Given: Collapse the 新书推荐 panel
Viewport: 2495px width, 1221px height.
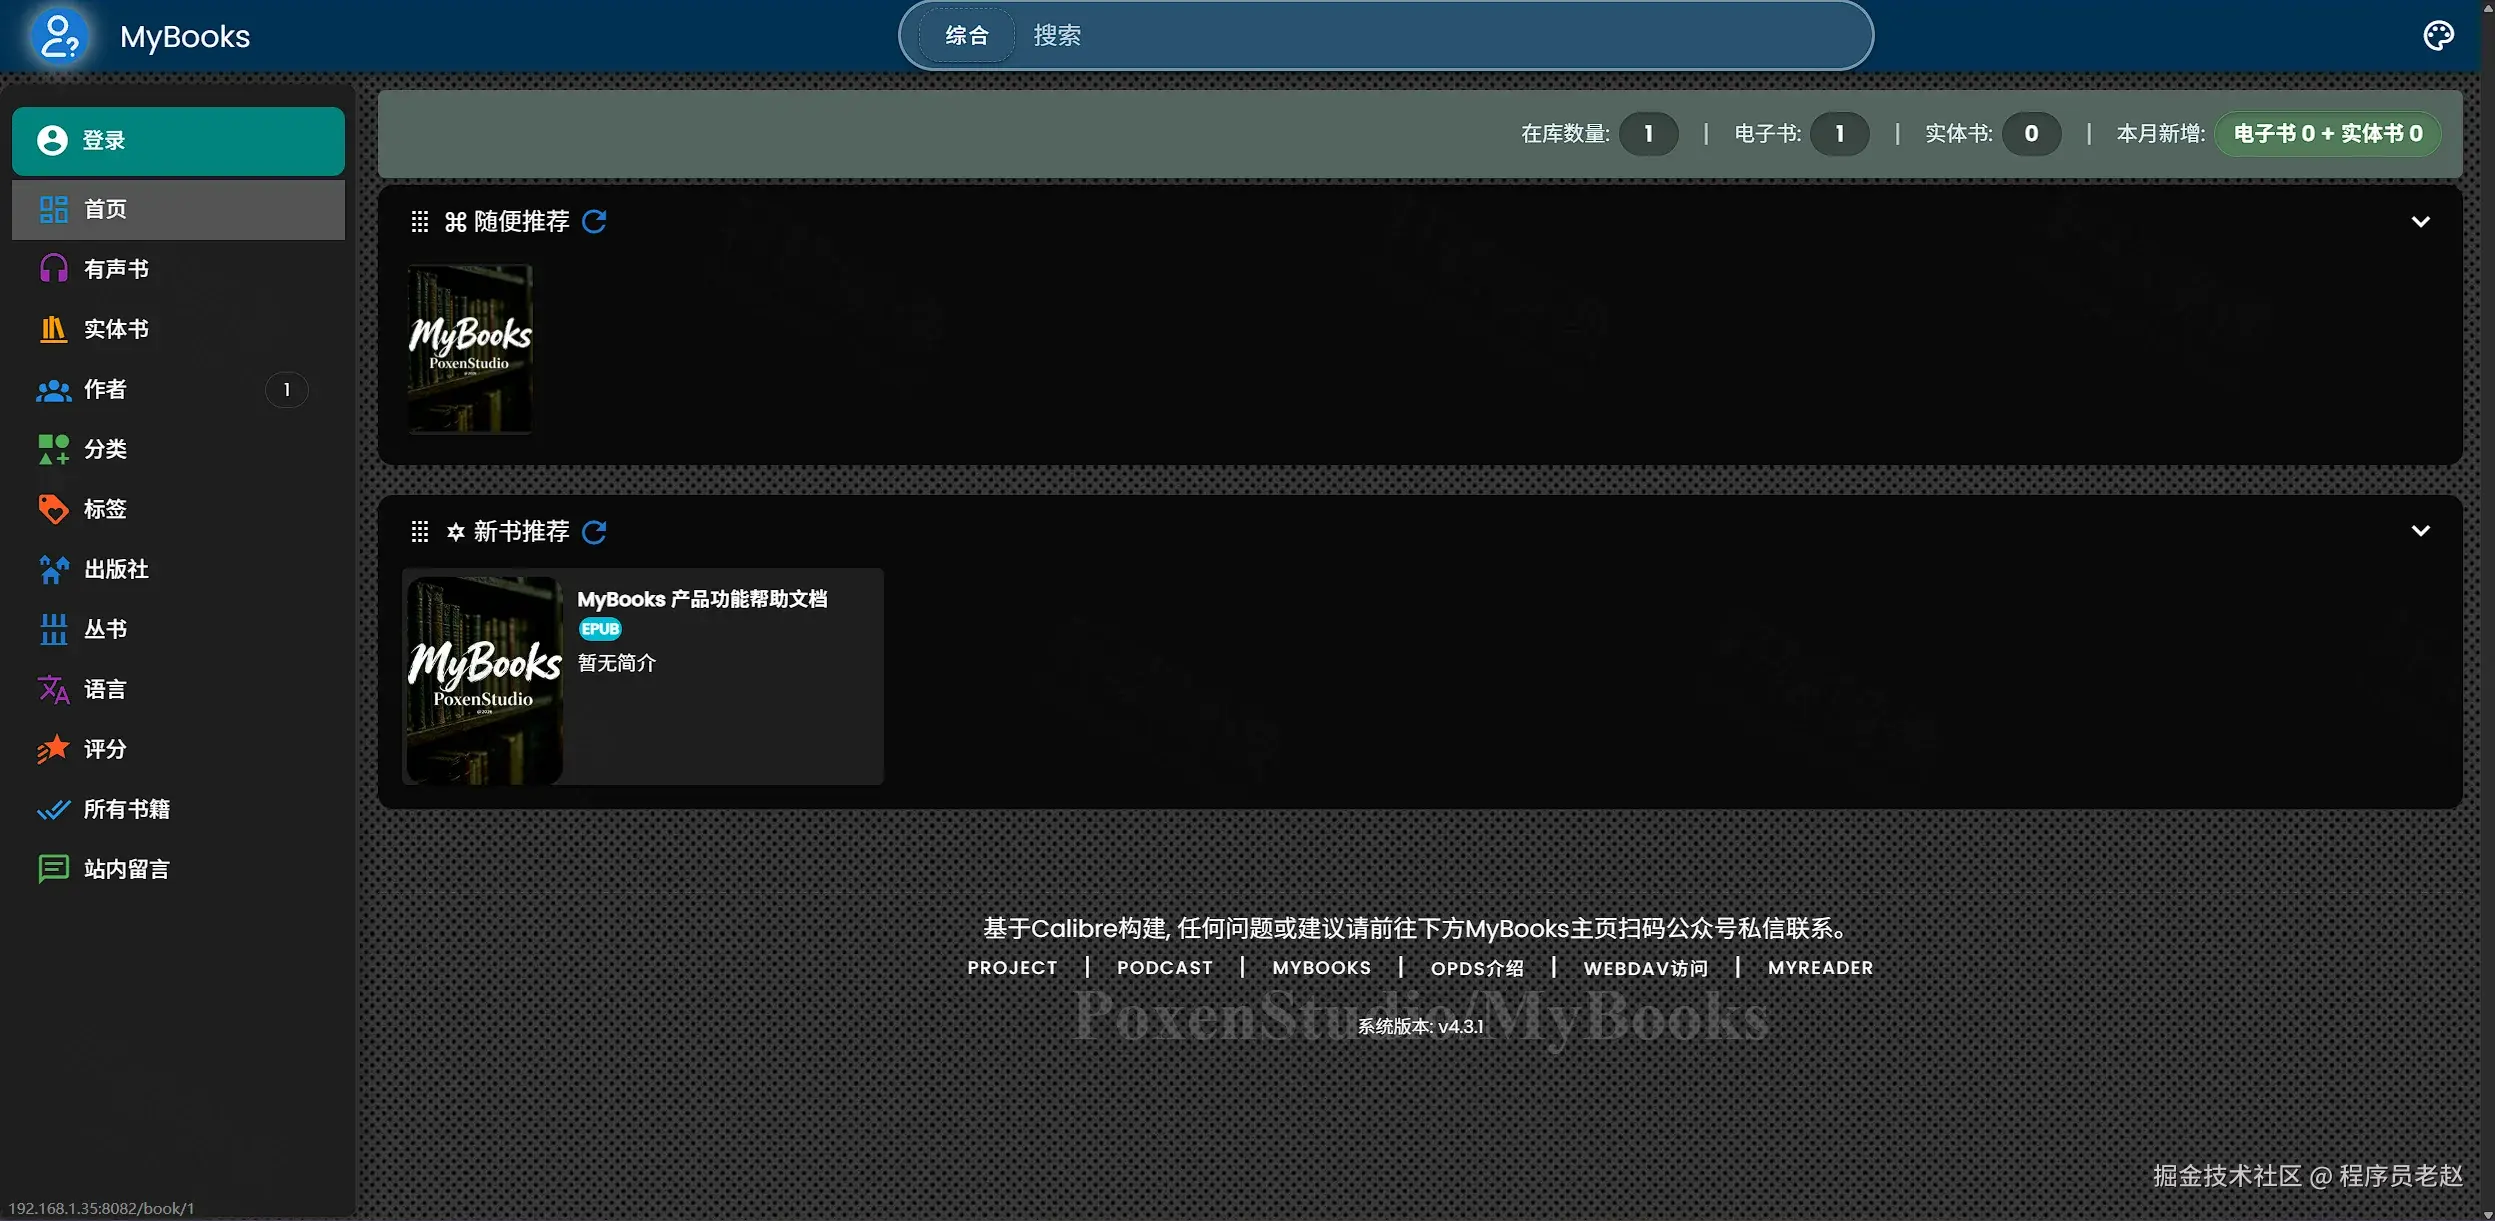Looking at the screenshot, I should click(x=2420, y=531).
